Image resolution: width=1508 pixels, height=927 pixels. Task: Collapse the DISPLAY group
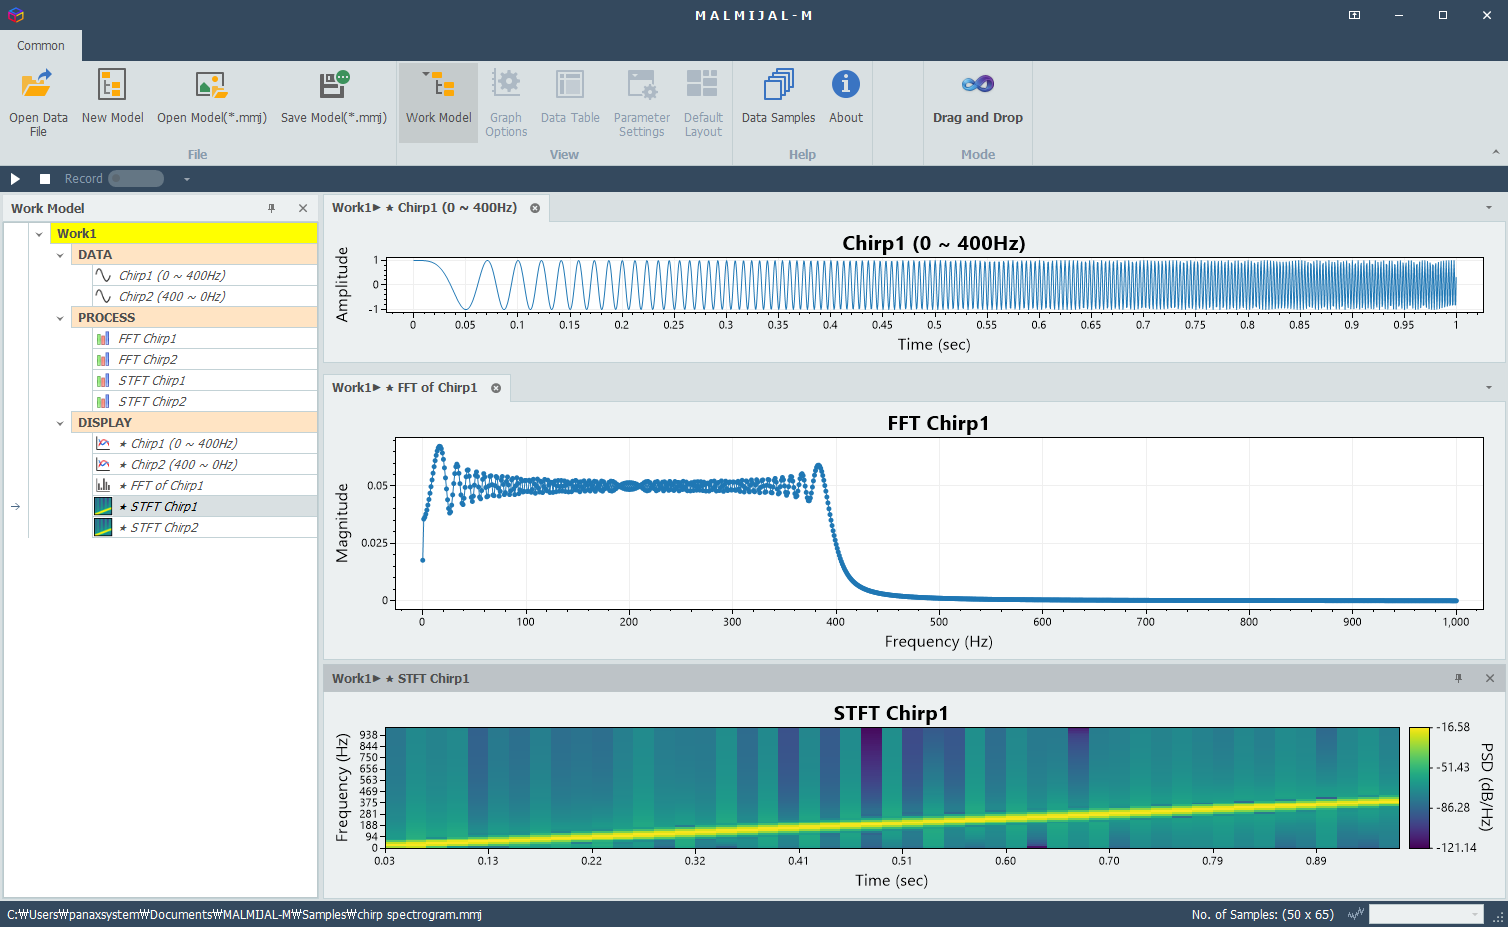(60, 423)
